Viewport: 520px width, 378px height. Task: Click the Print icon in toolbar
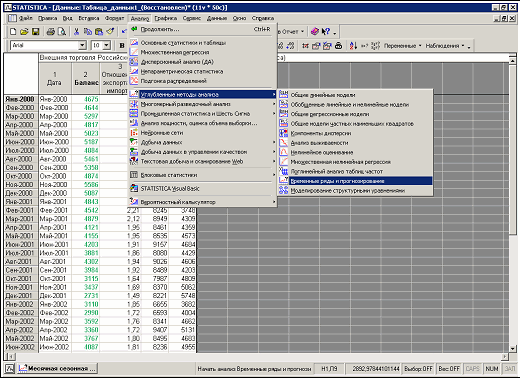(x=51, y=32)
